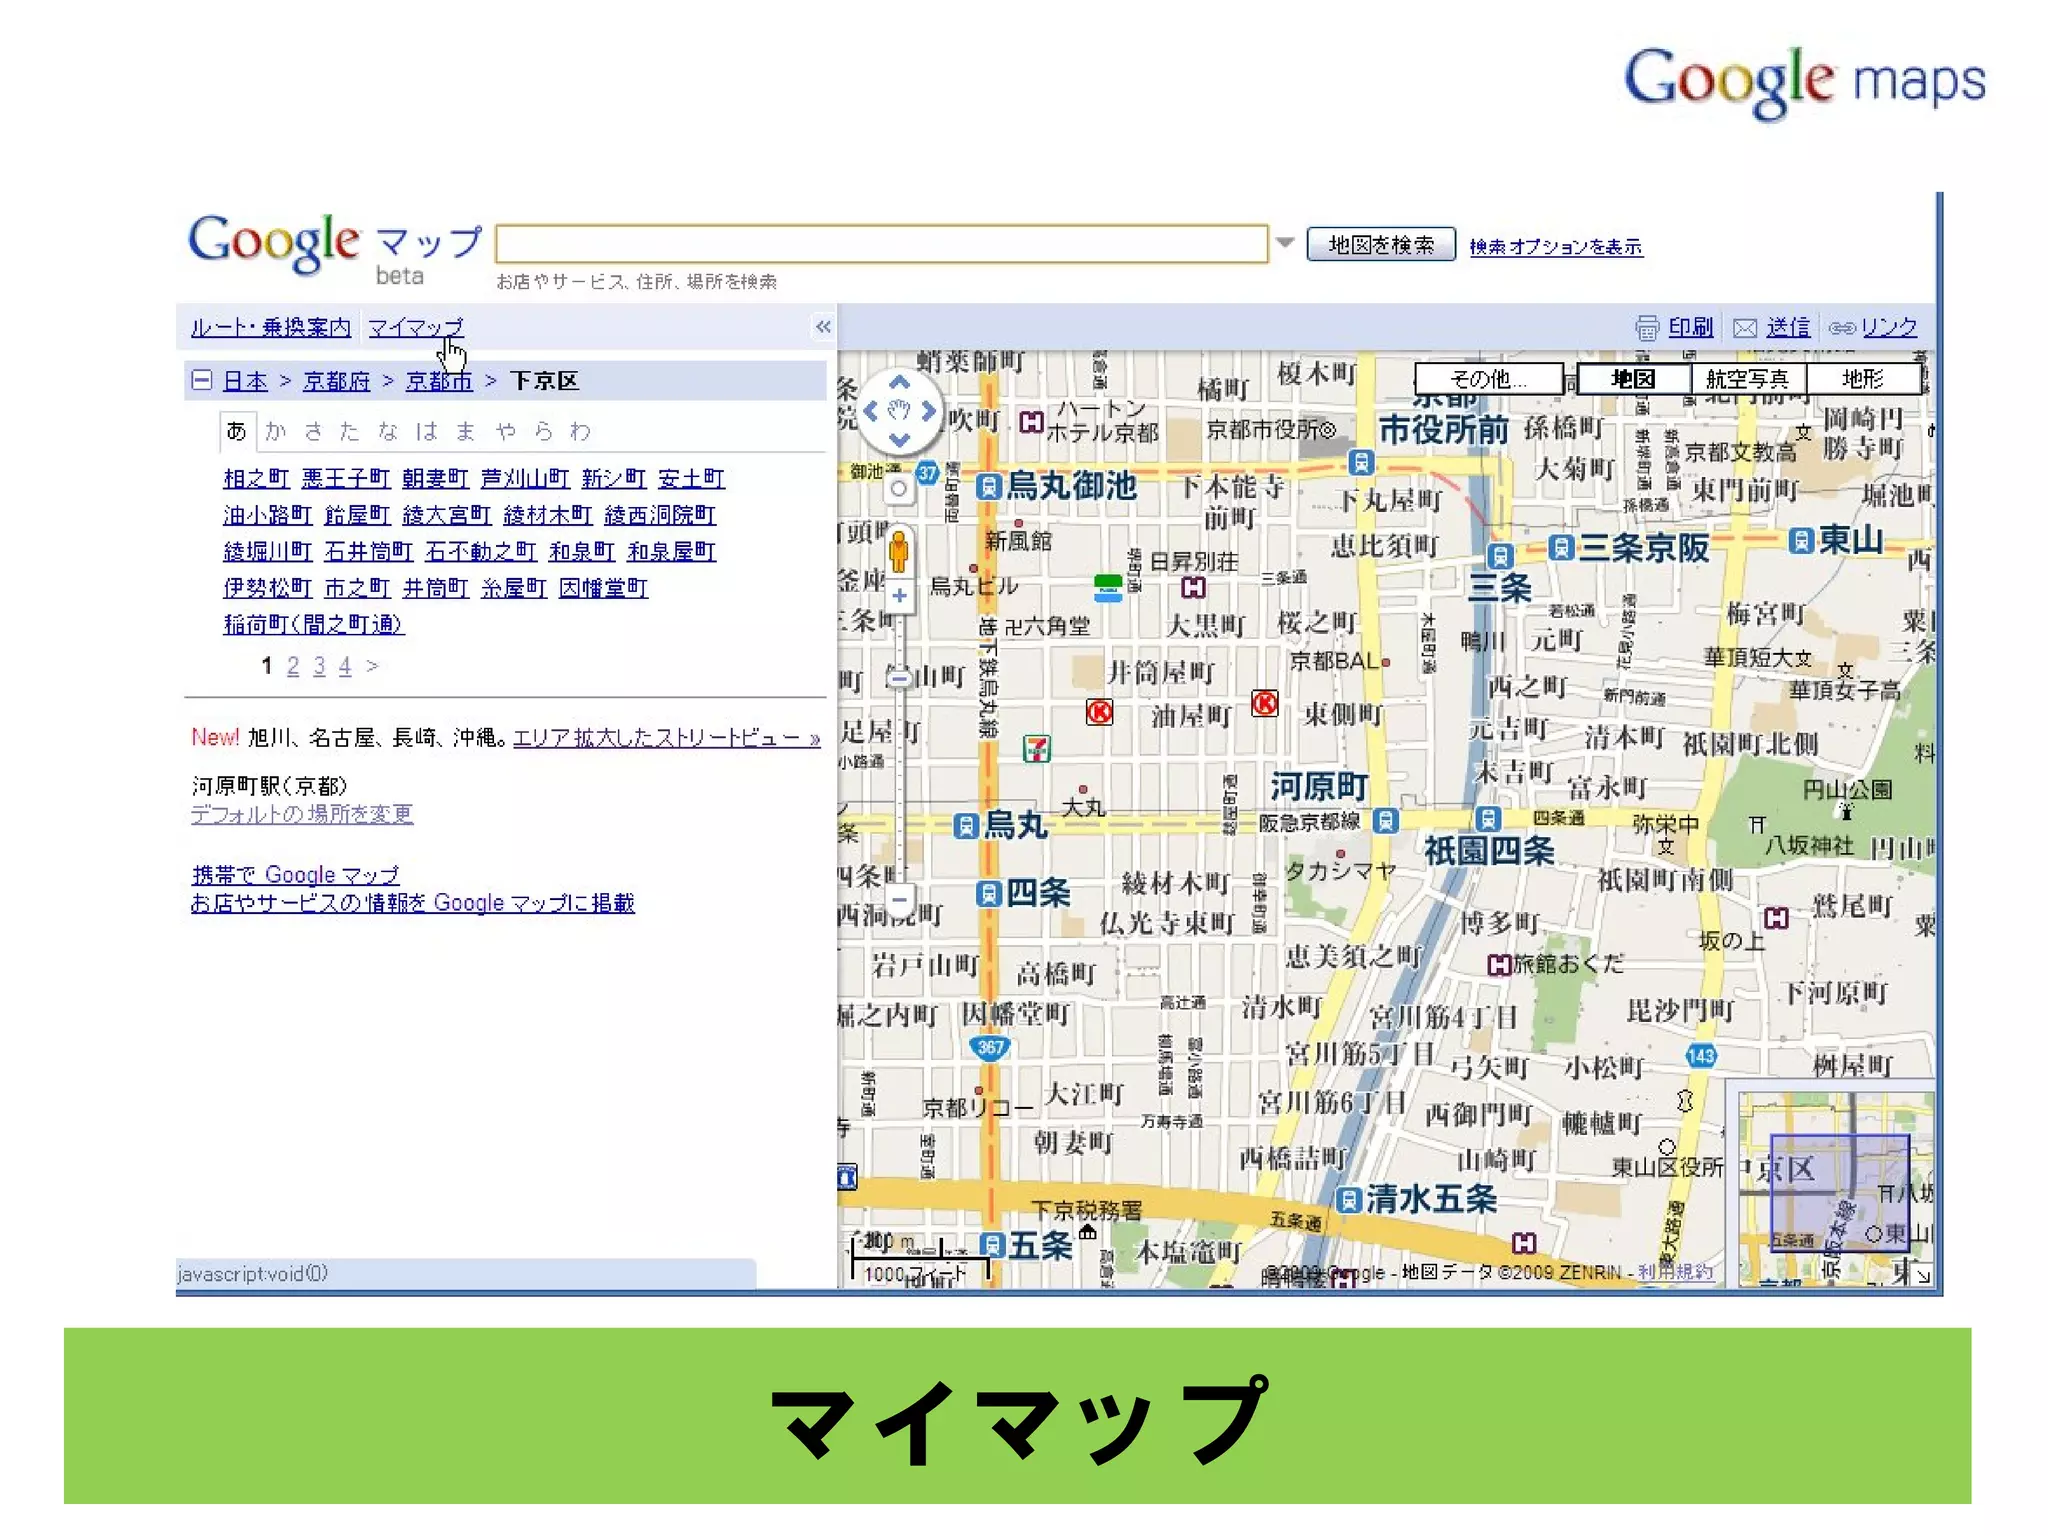Open 稲荷町(間之町通) link
This screenshot has height=1536, width=2048.
pos(313,624)
